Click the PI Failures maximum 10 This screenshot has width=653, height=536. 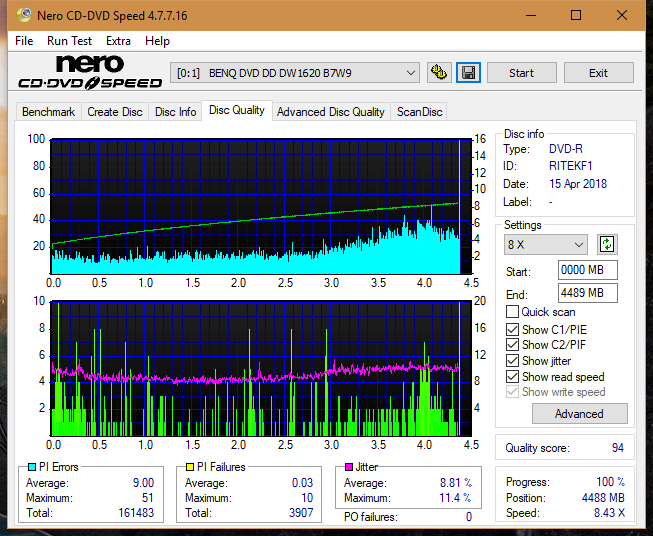pos(307,498)
